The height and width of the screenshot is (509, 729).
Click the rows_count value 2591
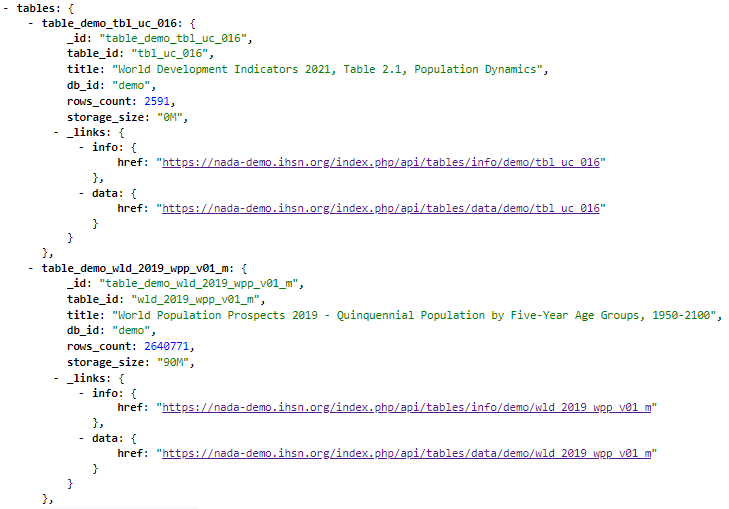coord(157,101)
